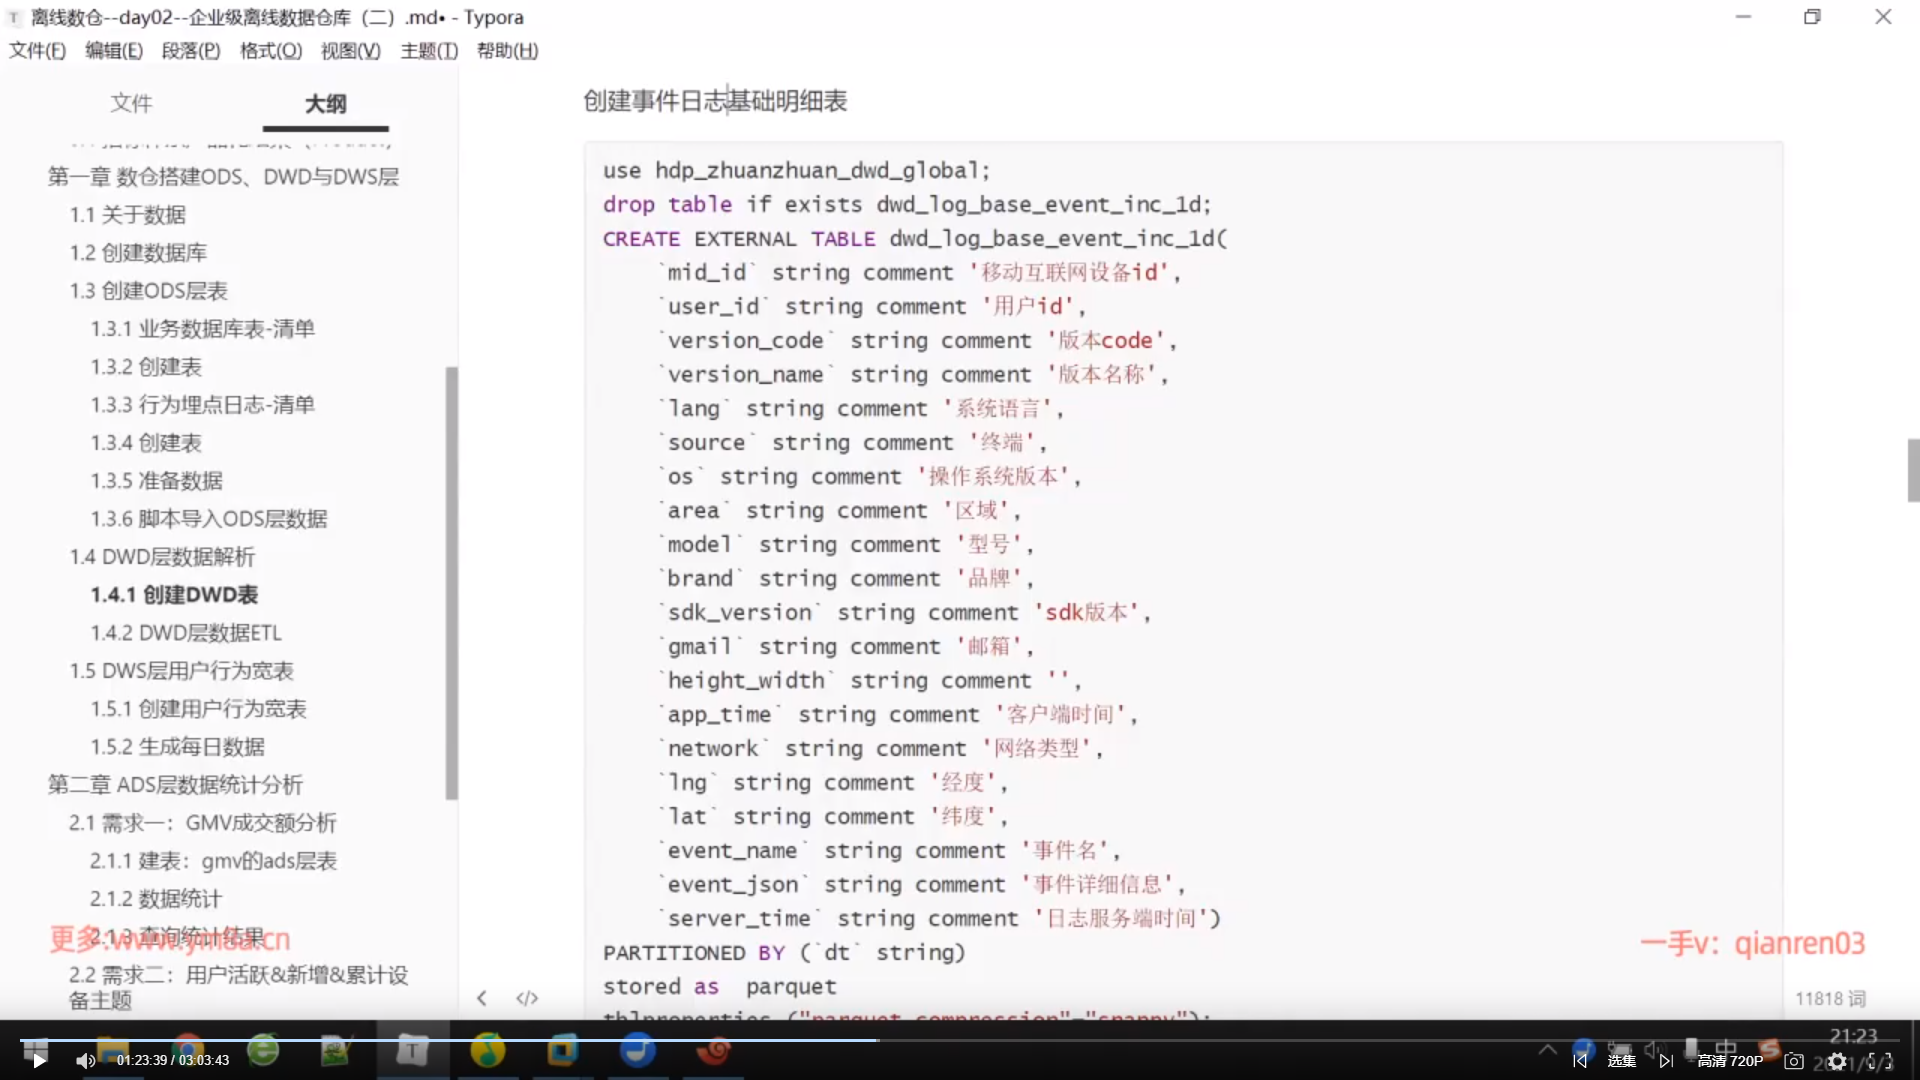Open the 选集 episode list
The image size is (1920, 1080).
tap(1622, 1061)
